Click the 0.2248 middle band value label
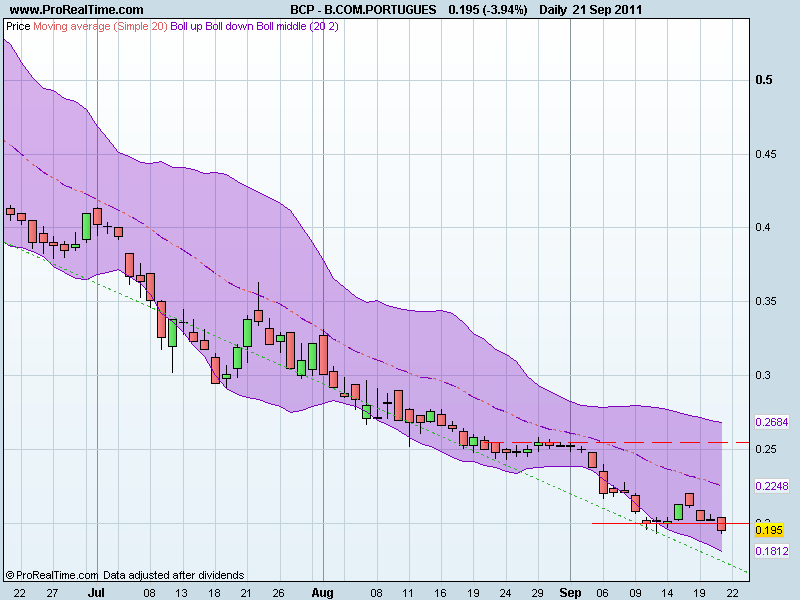 pyautogui.click(x=771, y=487)
